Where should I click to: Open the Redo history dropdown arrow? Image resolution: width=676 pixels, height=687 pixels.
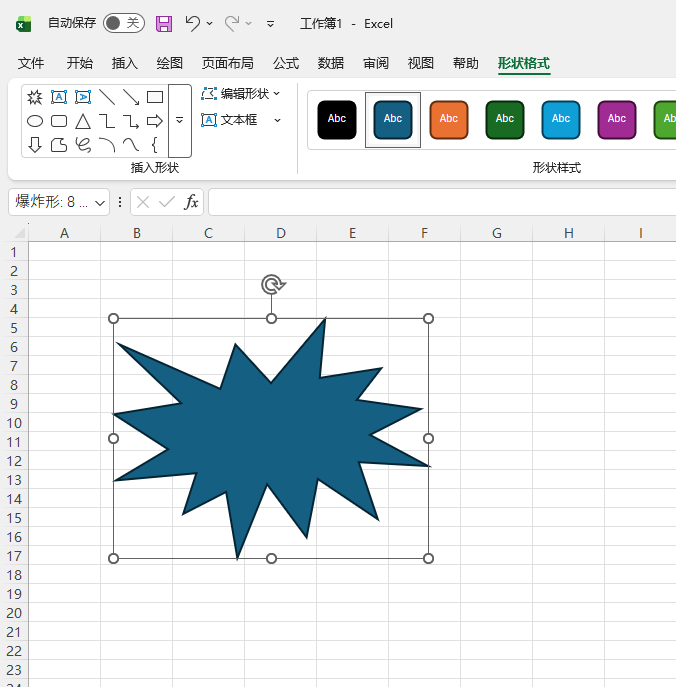pos(248,23)
